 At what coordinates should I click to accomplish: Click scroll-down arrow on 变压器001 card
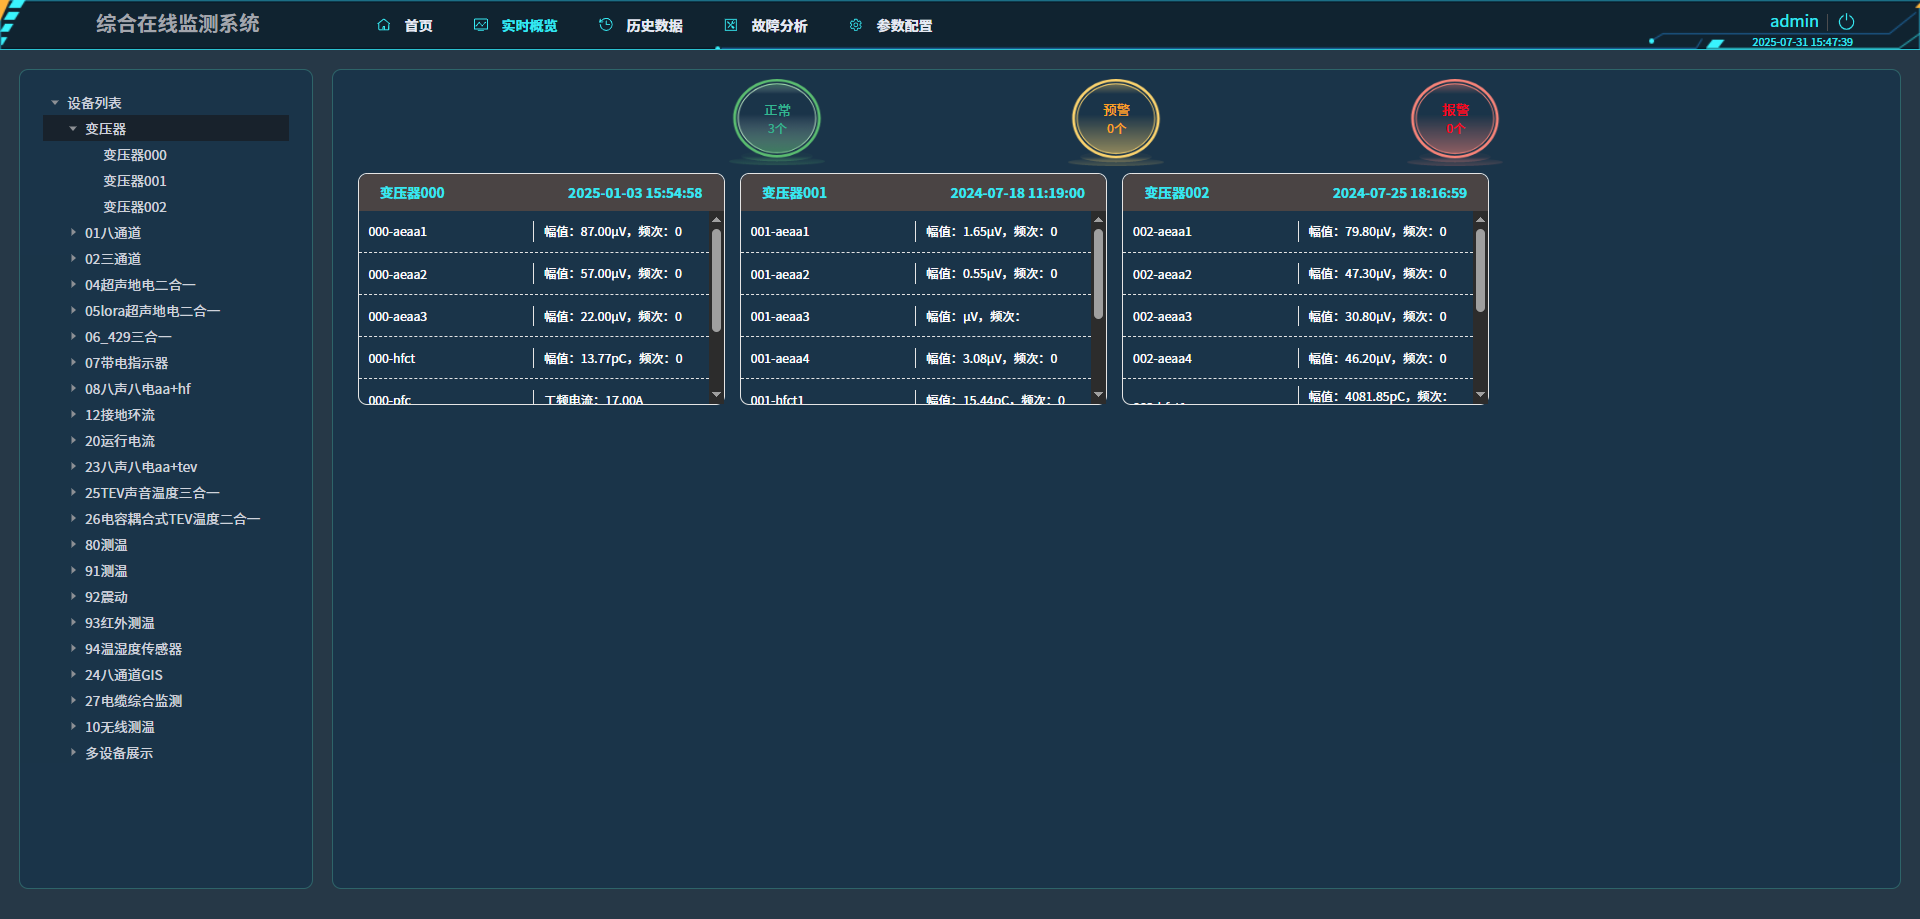tap(1098, 395)
